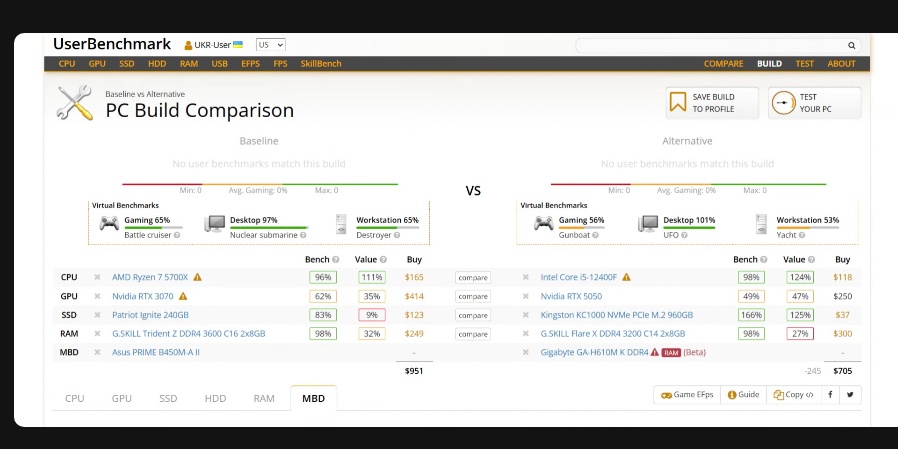Open ABOUT in navigation bar
Screen dimensions: 898x449
[x=841, y=64]
